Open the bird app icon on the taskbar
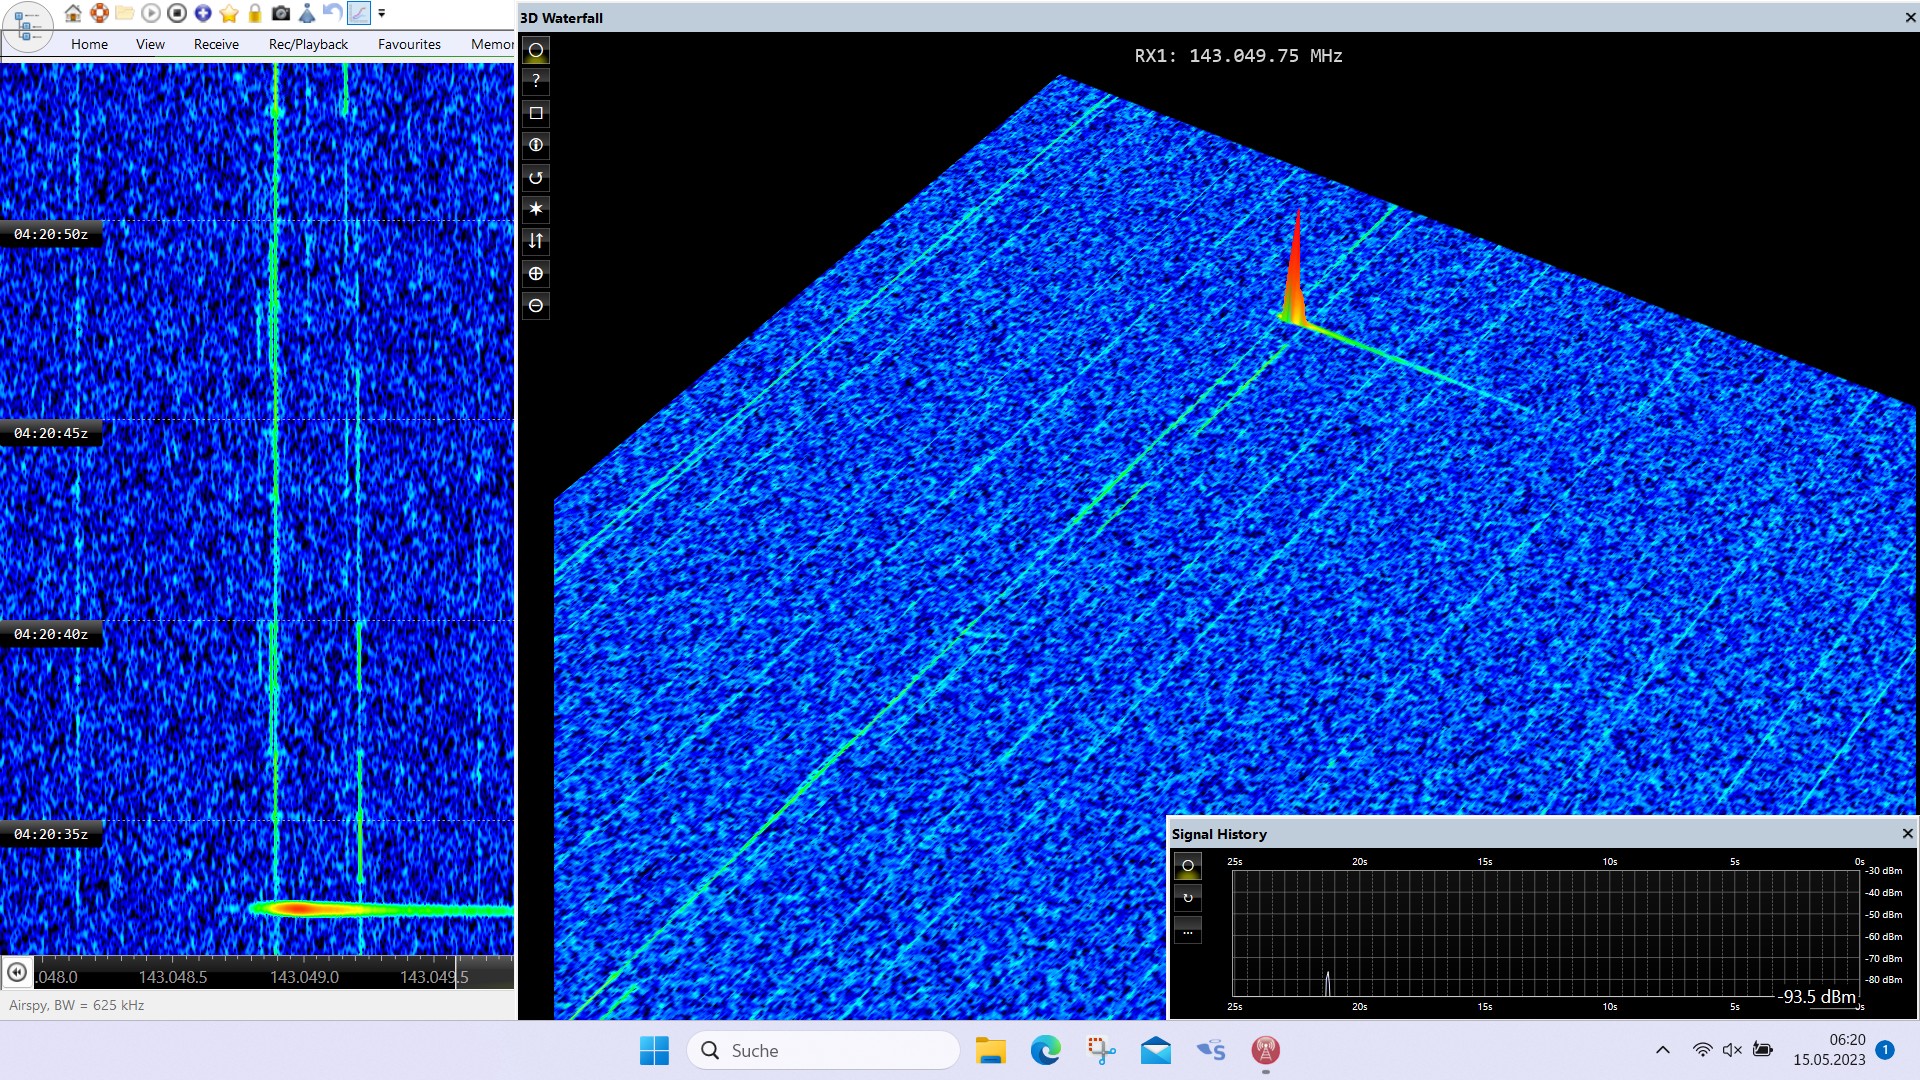The width and height of the screenshot is (1920, 1080). (1210, 1050)
